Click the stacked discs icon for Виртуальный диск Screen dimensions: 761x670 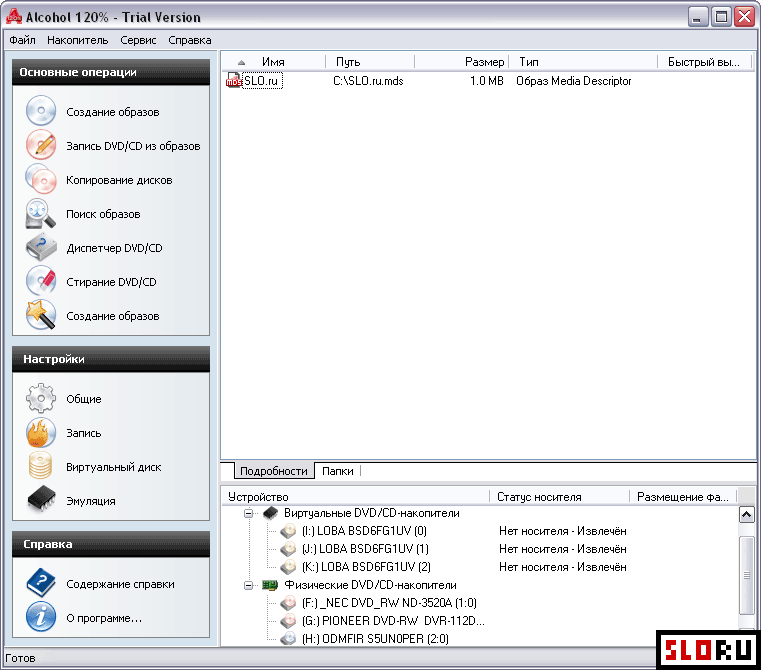tap(41, 466)
